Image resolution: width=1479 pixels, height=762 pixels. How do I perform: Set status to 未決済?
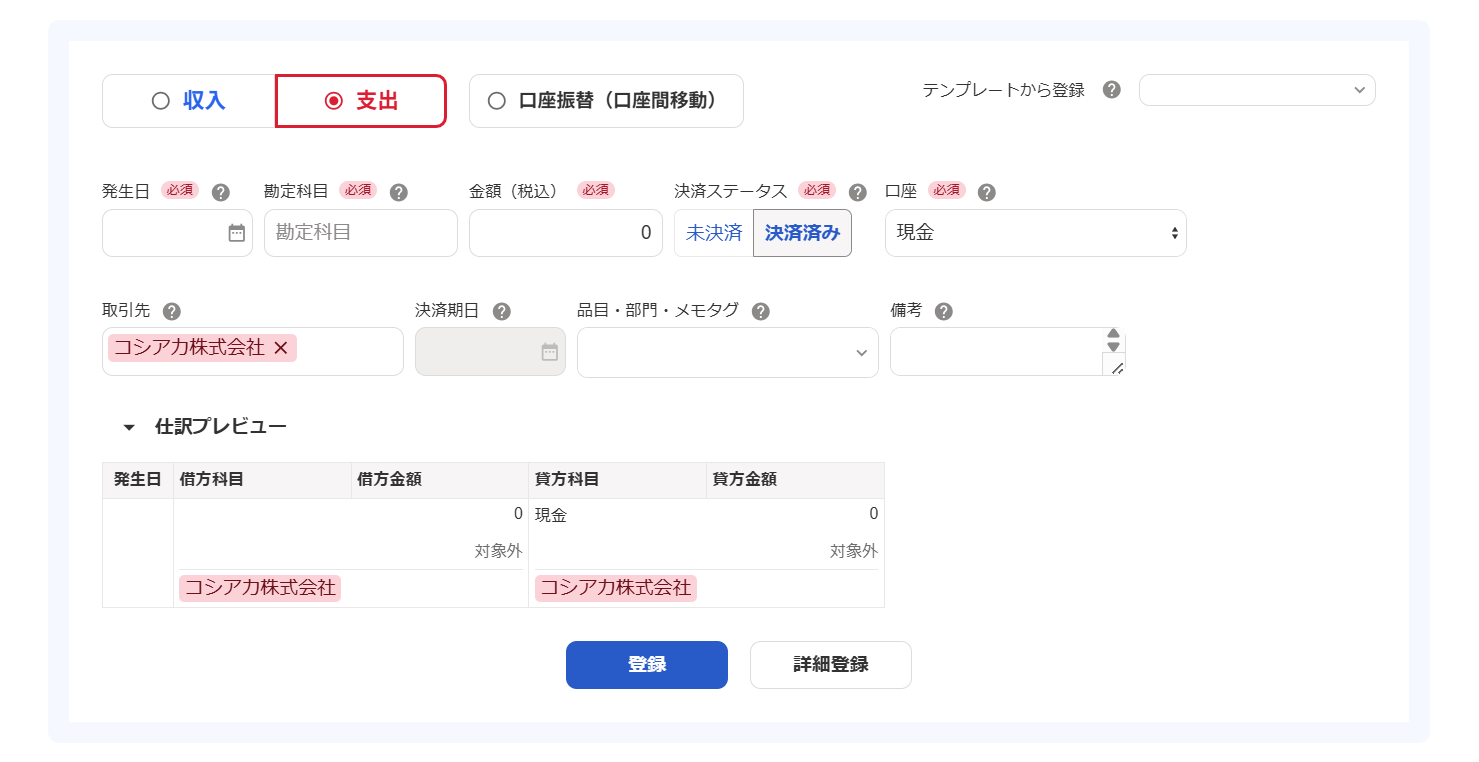714,233
